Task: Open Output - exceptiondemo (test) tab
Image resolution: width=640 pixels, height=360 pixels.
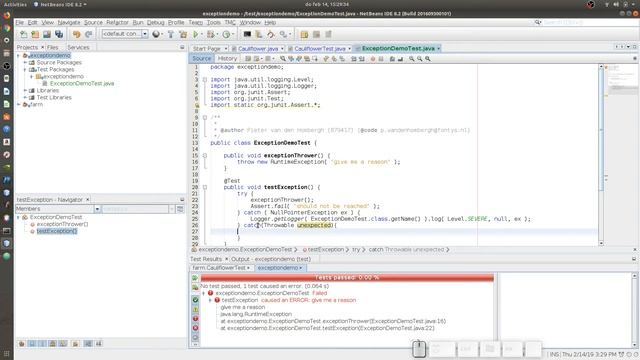Action: pyautogui.click(x=271, y=259)
